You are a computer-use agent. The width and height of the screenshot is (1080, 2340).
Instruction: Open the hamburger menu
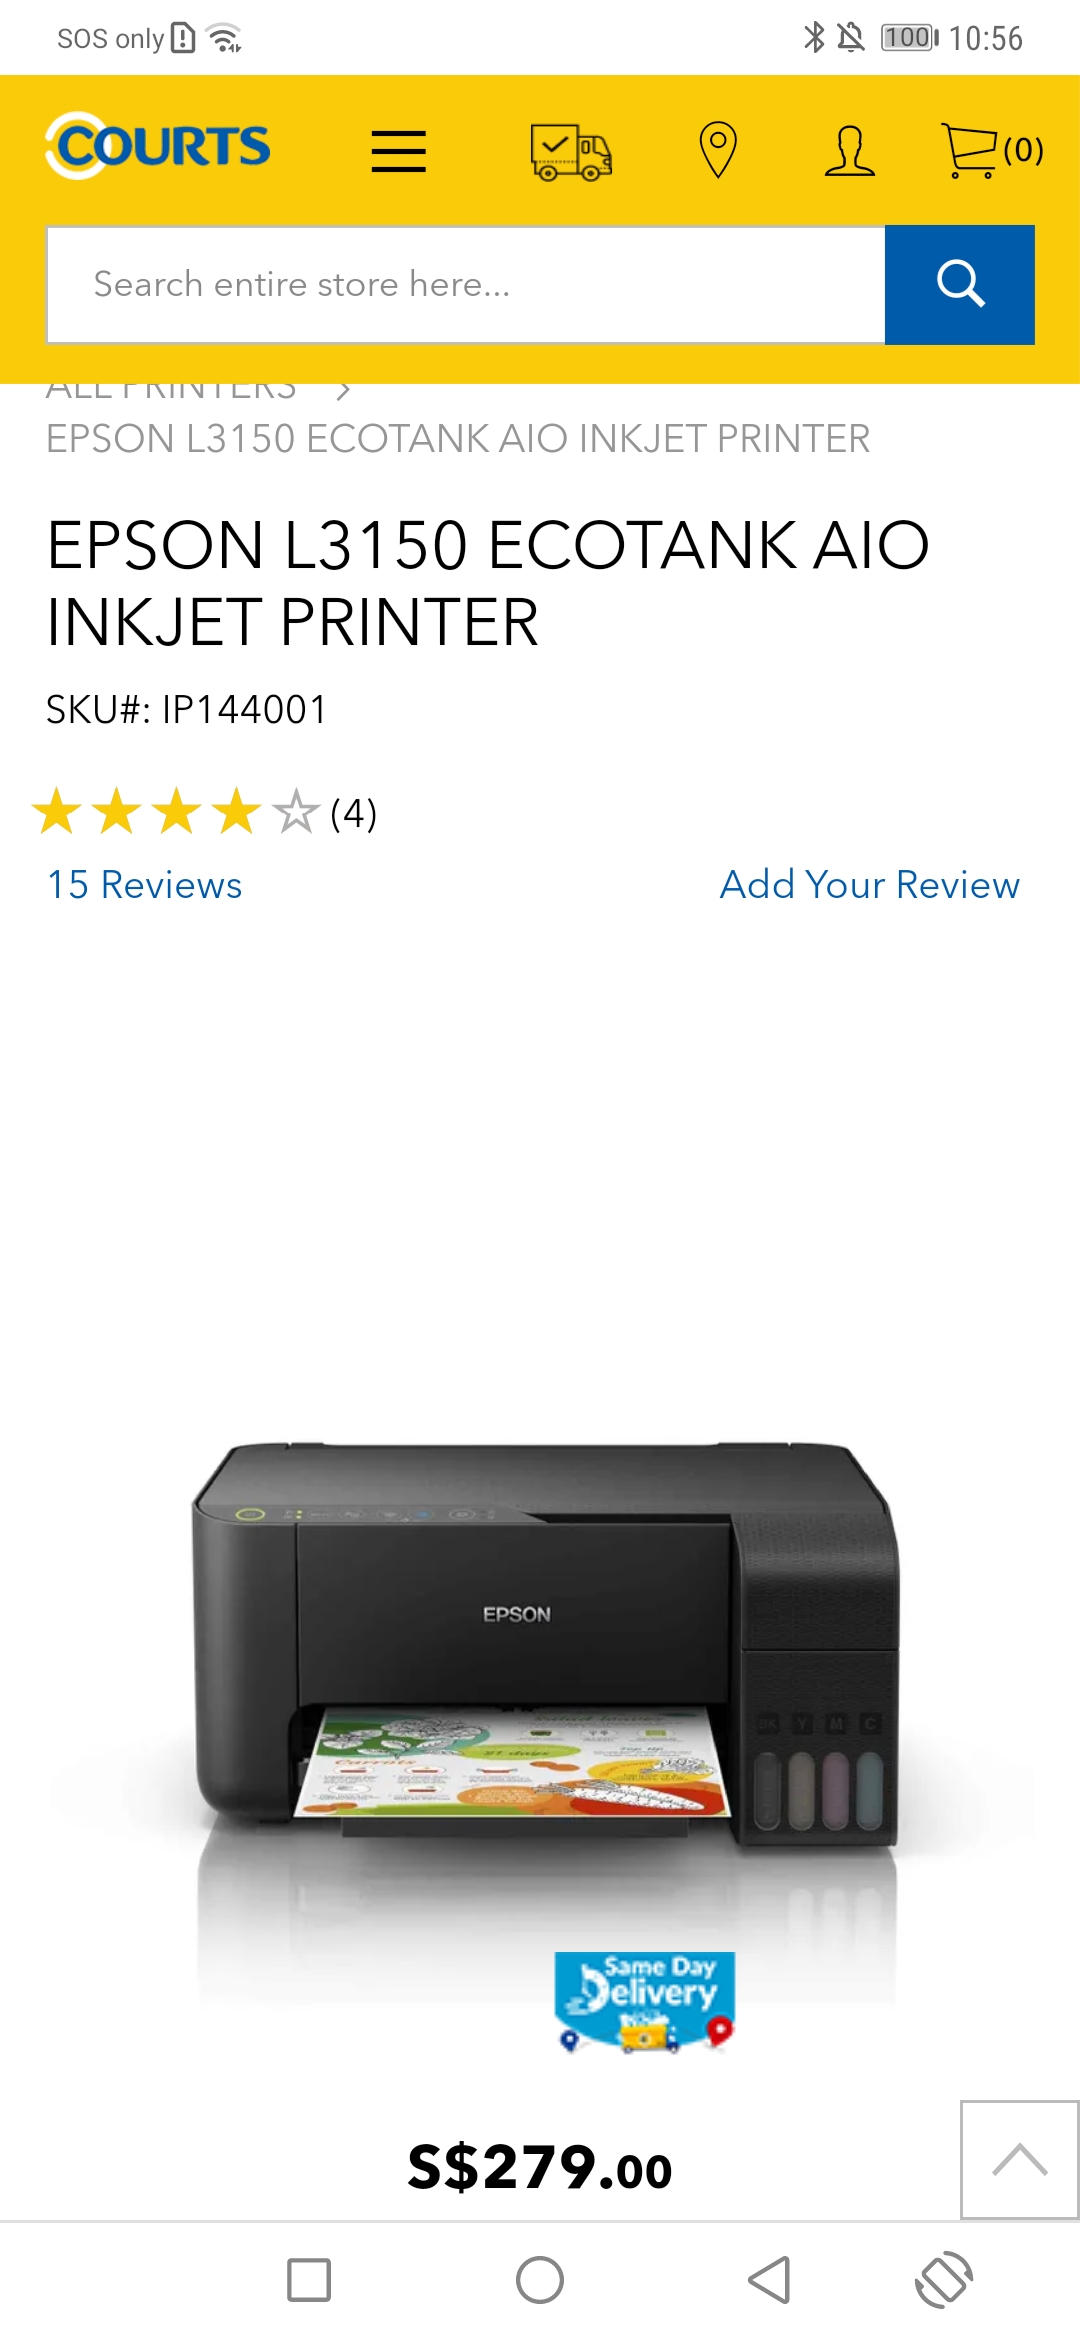point(399,151)
